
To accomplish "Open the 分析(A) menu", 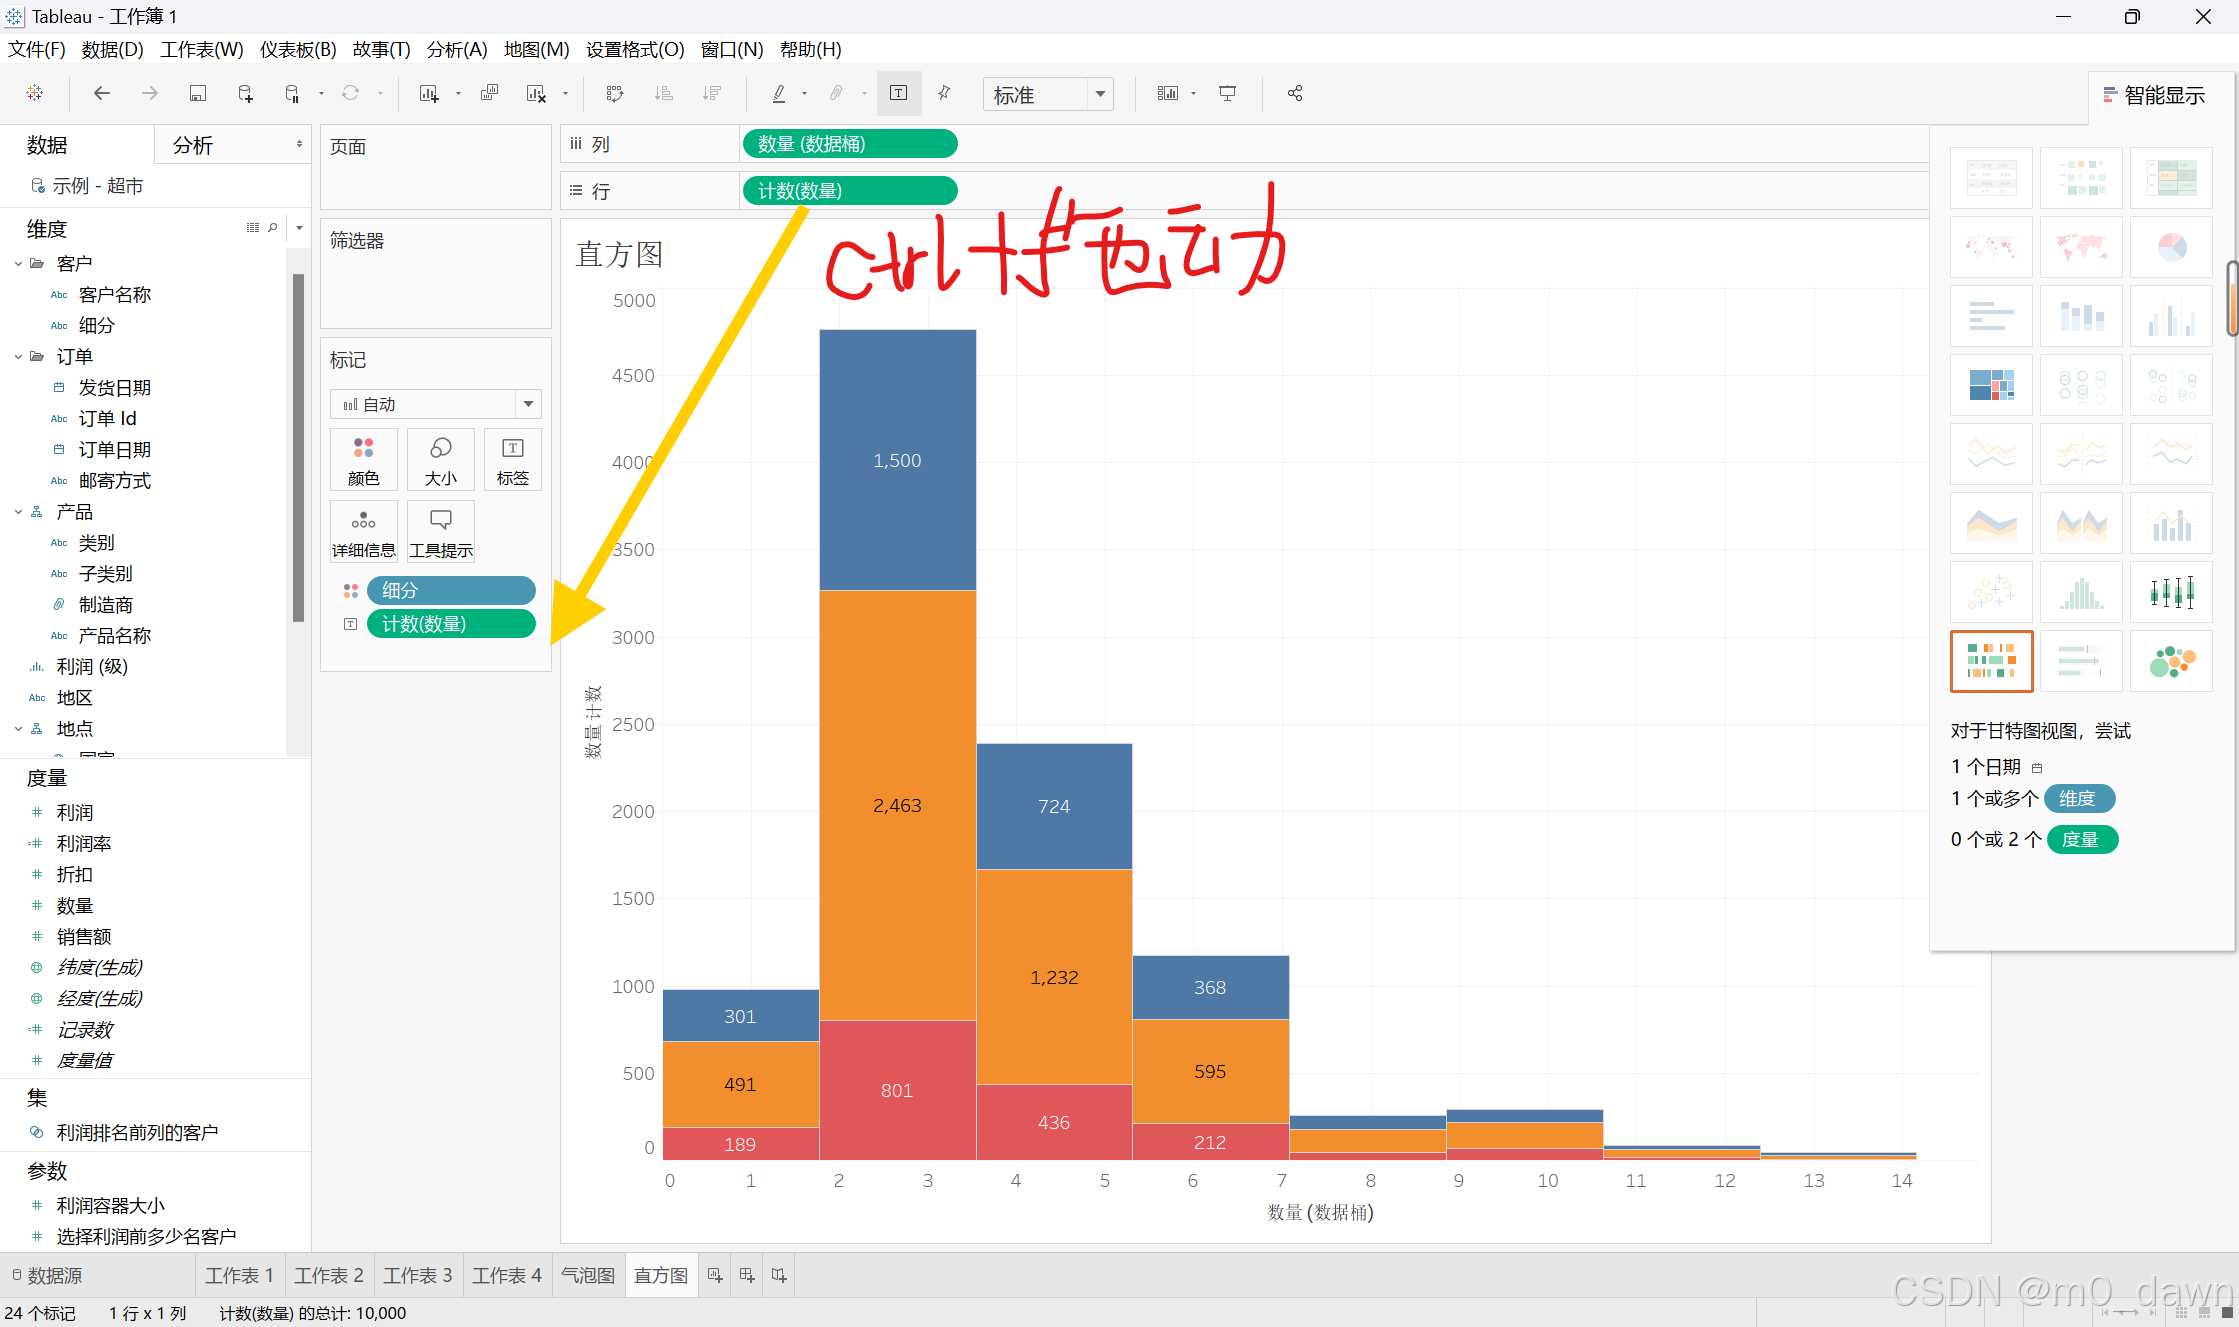I will [456, 49].
